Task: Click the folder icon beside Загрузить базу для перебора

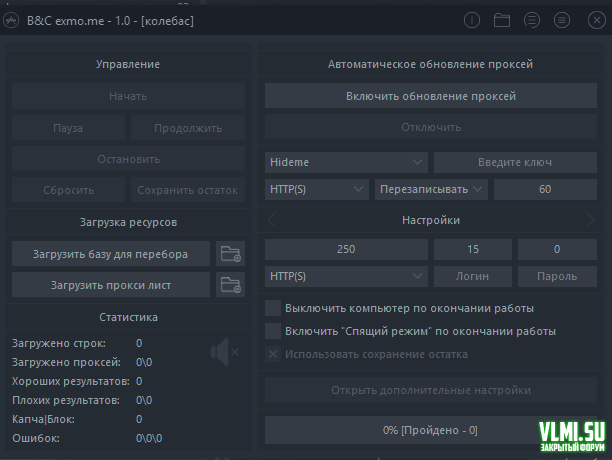Action: [x=230, y=253]
